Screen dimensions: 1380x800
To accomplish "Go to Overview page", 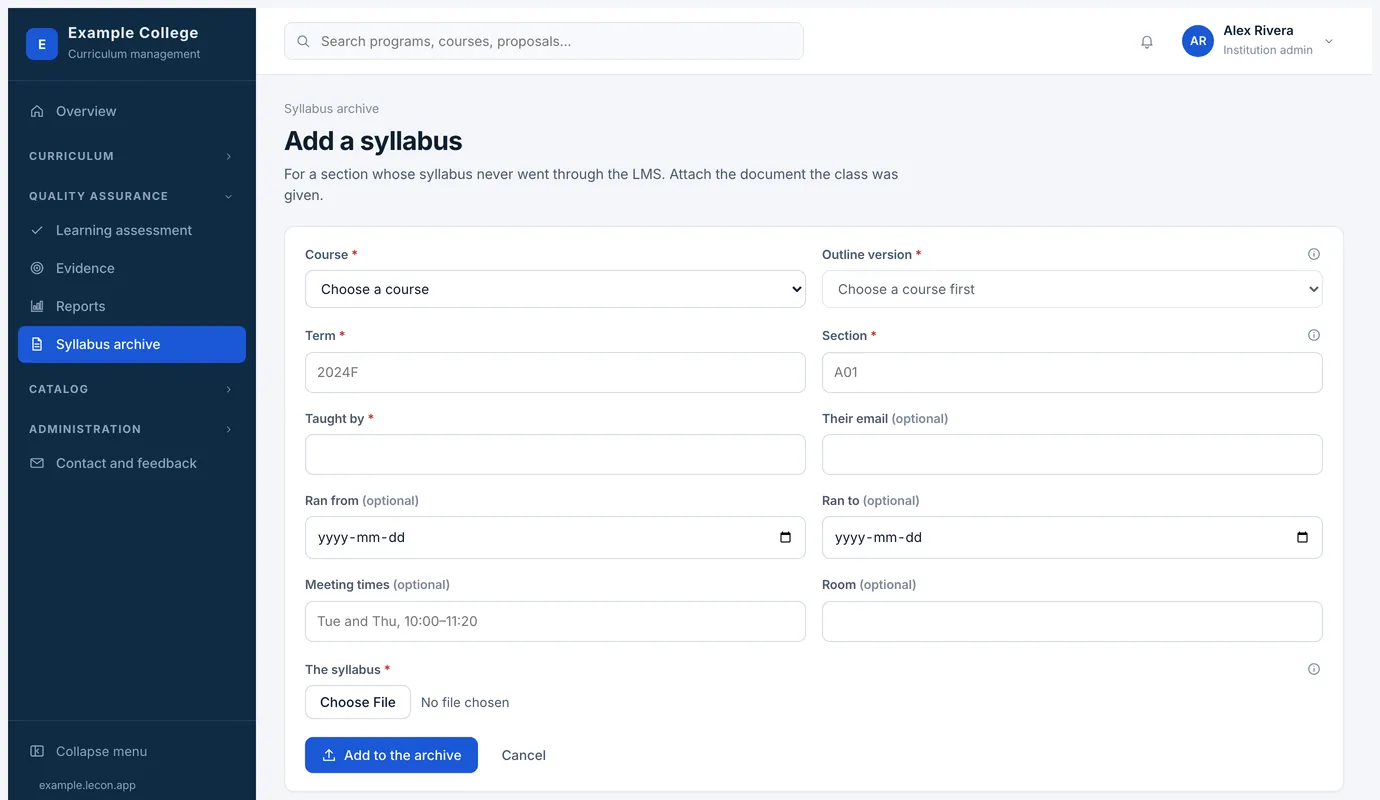I will [131, 111].
